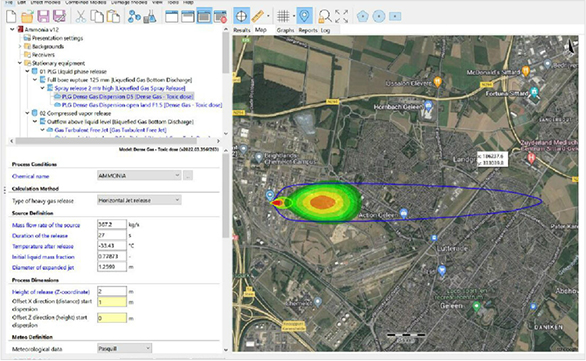Viewport: 586px width, 361px height.
Task: Collapse the Stationary equipment node
Action: (x=20, y=63)
